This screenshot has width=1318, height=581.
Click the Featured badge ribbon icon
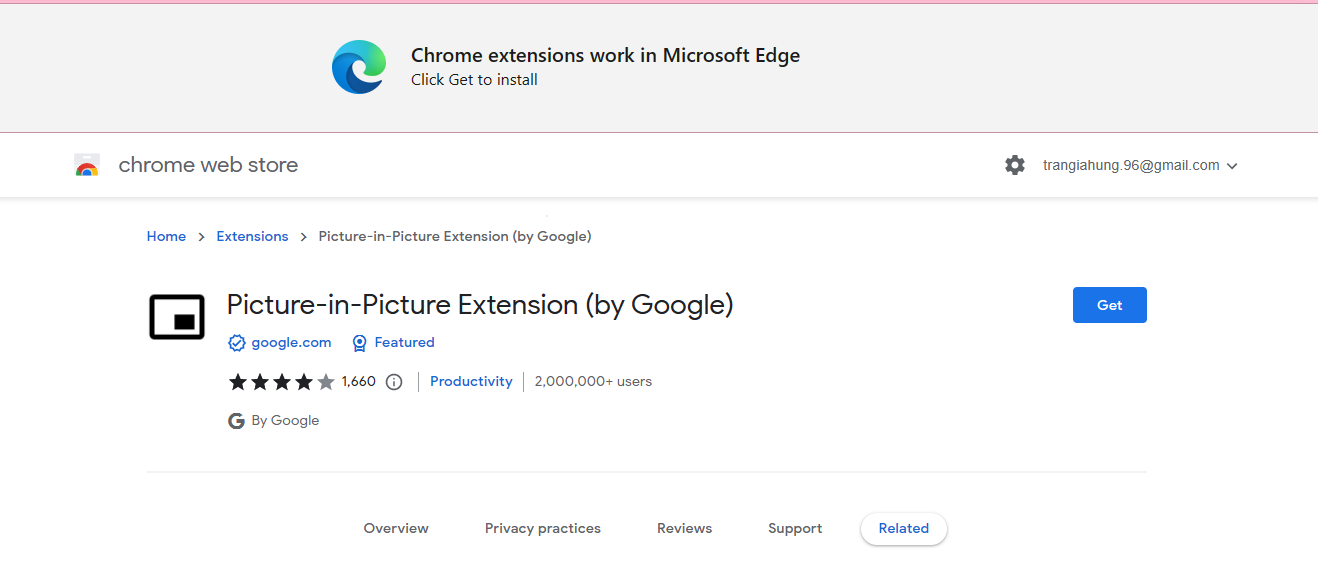[360, 343]
